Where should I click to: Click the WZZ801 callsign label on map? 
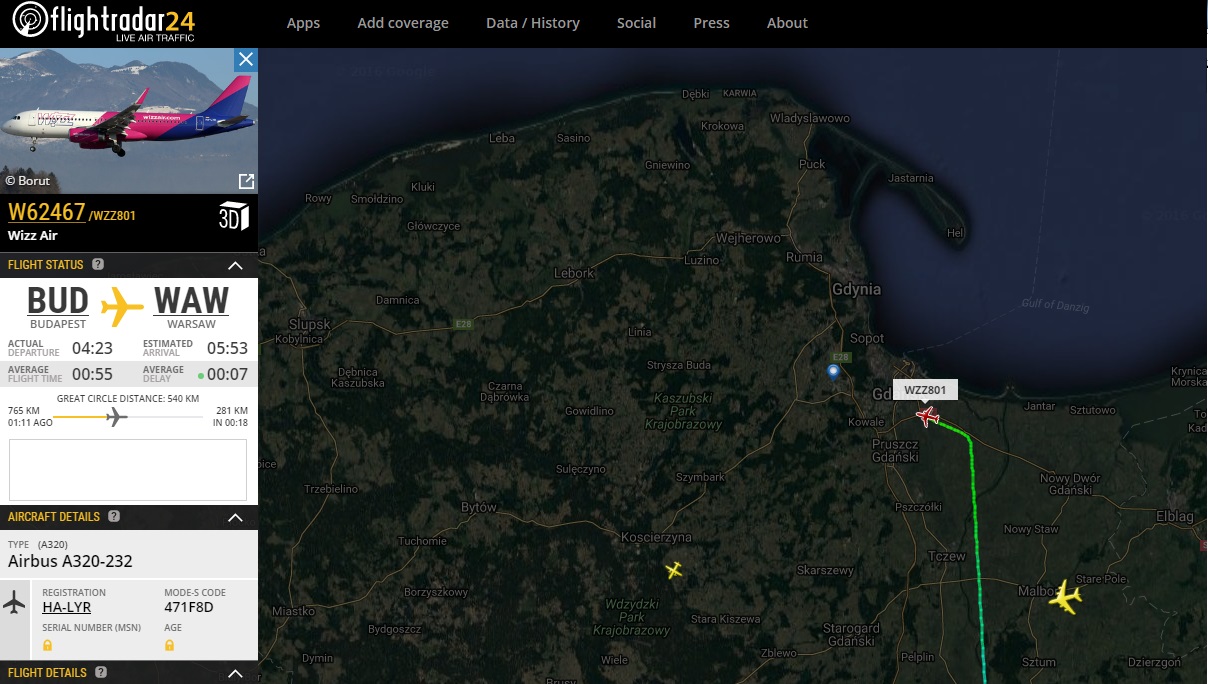926,390
